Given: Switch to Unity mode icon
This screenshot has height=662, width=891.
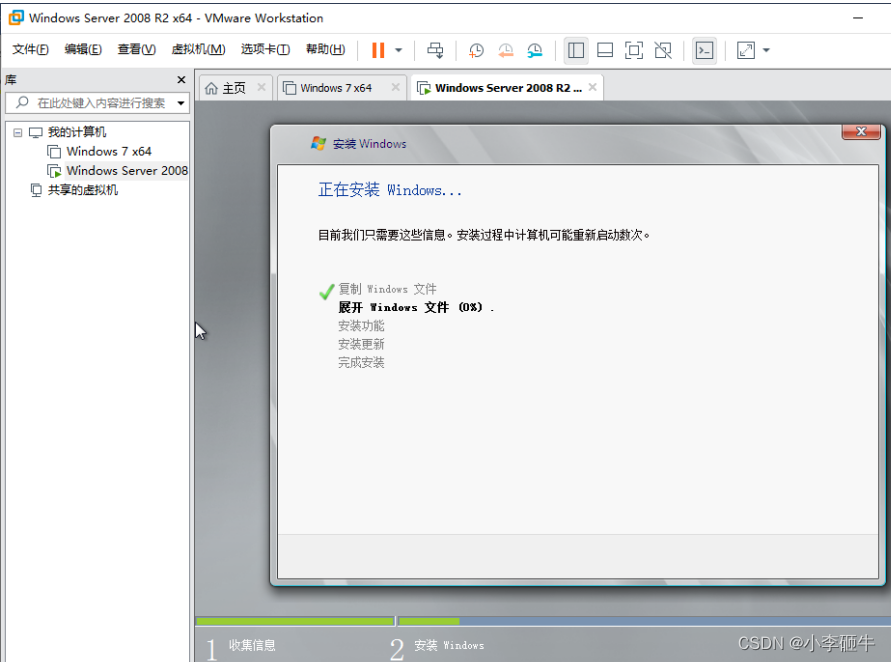Looking at the screenshot, I should [x=663, y=50].
